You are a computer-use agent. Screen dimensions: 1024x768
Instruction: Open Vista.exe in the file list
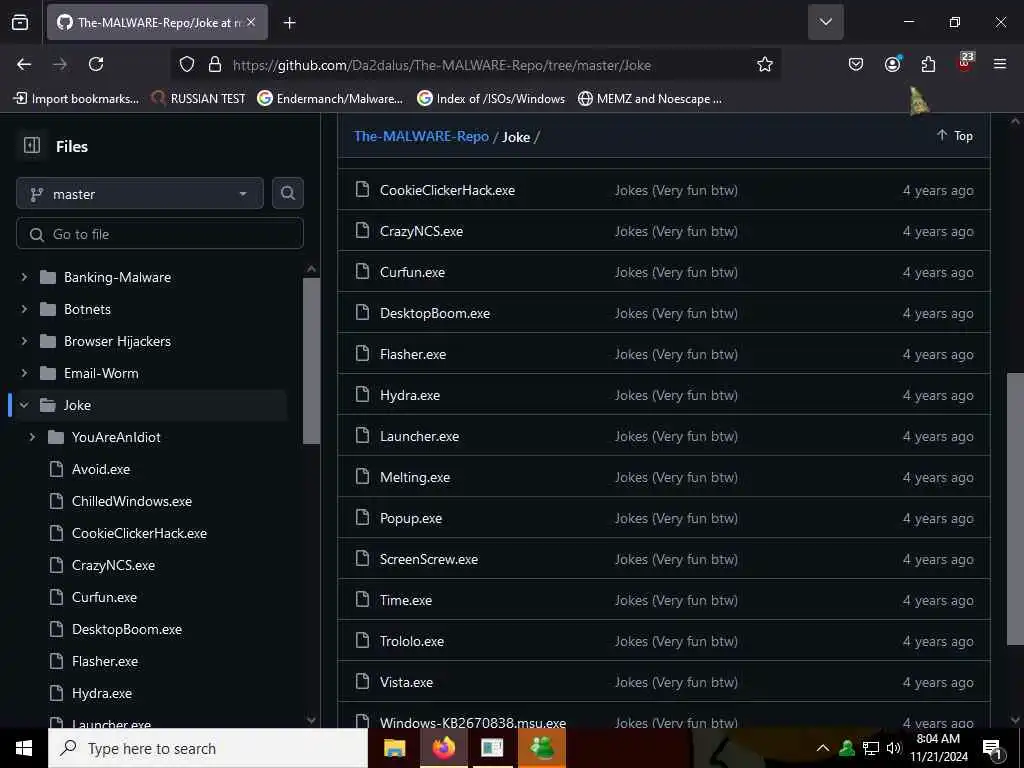[x=406, y=682]
